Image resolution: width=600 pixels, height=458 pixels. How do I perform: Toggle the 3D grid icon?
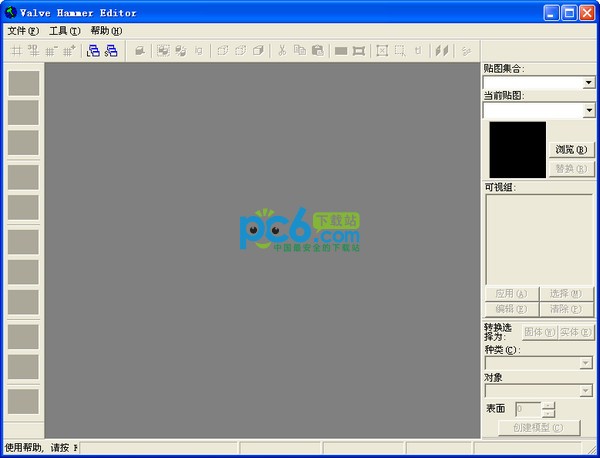34,51
